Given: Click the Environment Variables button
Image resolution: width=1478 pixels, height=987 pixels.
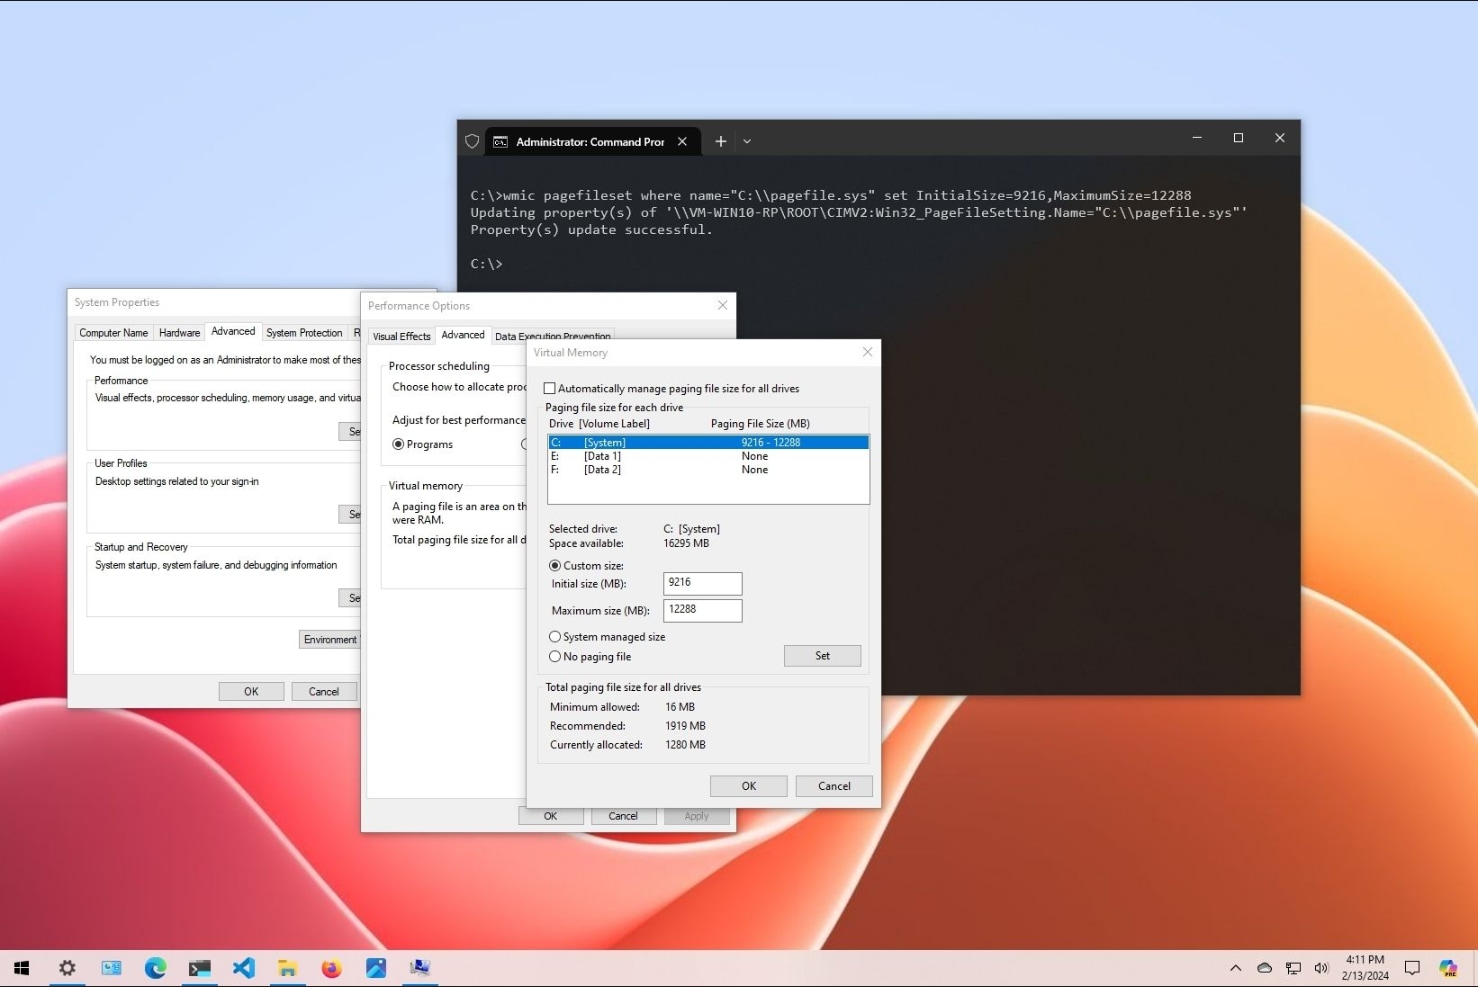Looking at the screenshot, I should point(329,639).
